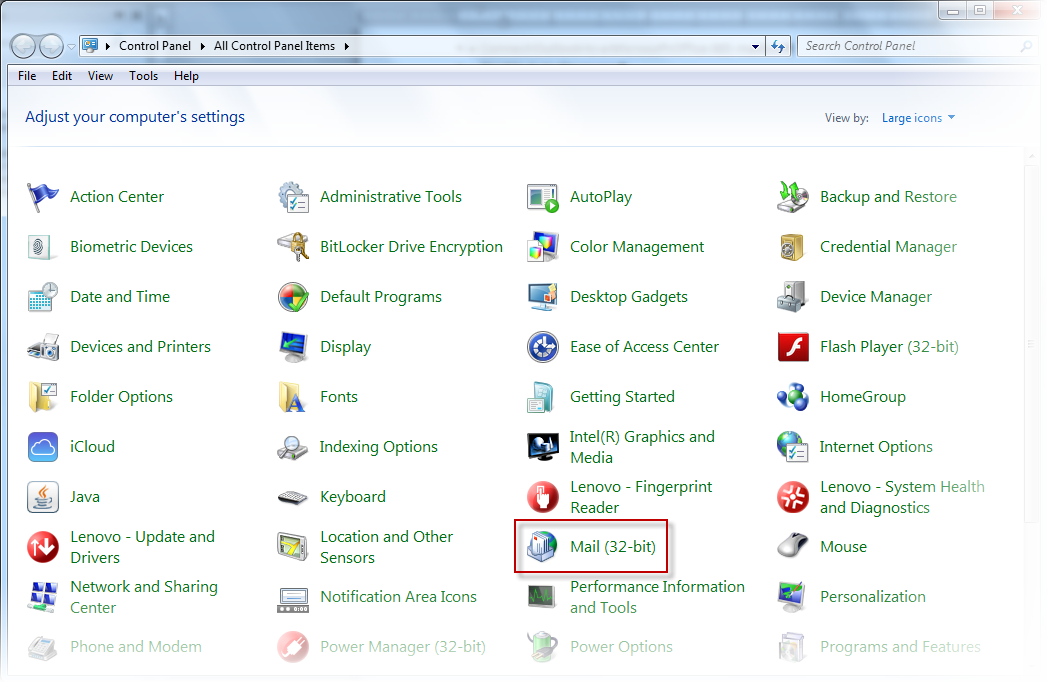Click the Action Center flag icon
Screen dimensions: 1048x683
tap(43, 197)
